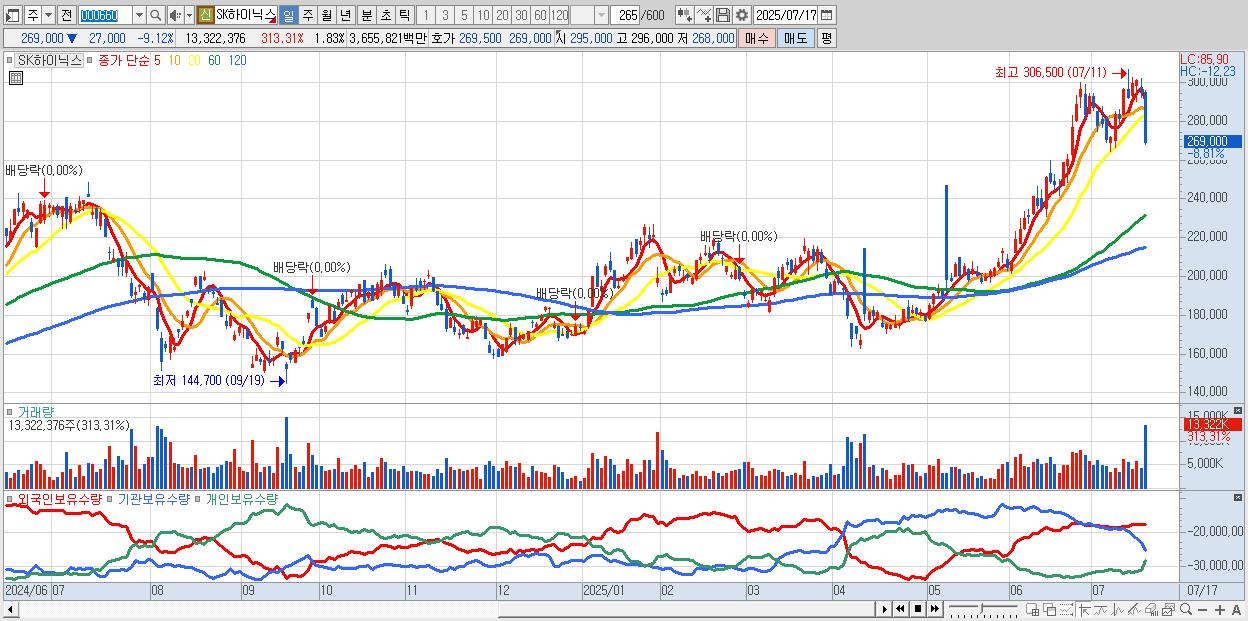
Task: Zoom in chart with the plus icon
Action: coord(1220,609)
